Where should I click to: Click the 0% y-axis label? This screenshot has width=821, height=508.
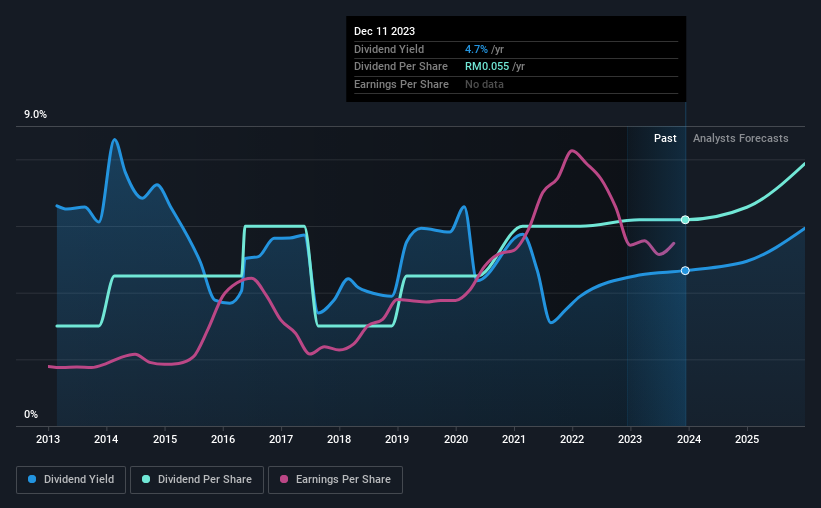(31, 414)
